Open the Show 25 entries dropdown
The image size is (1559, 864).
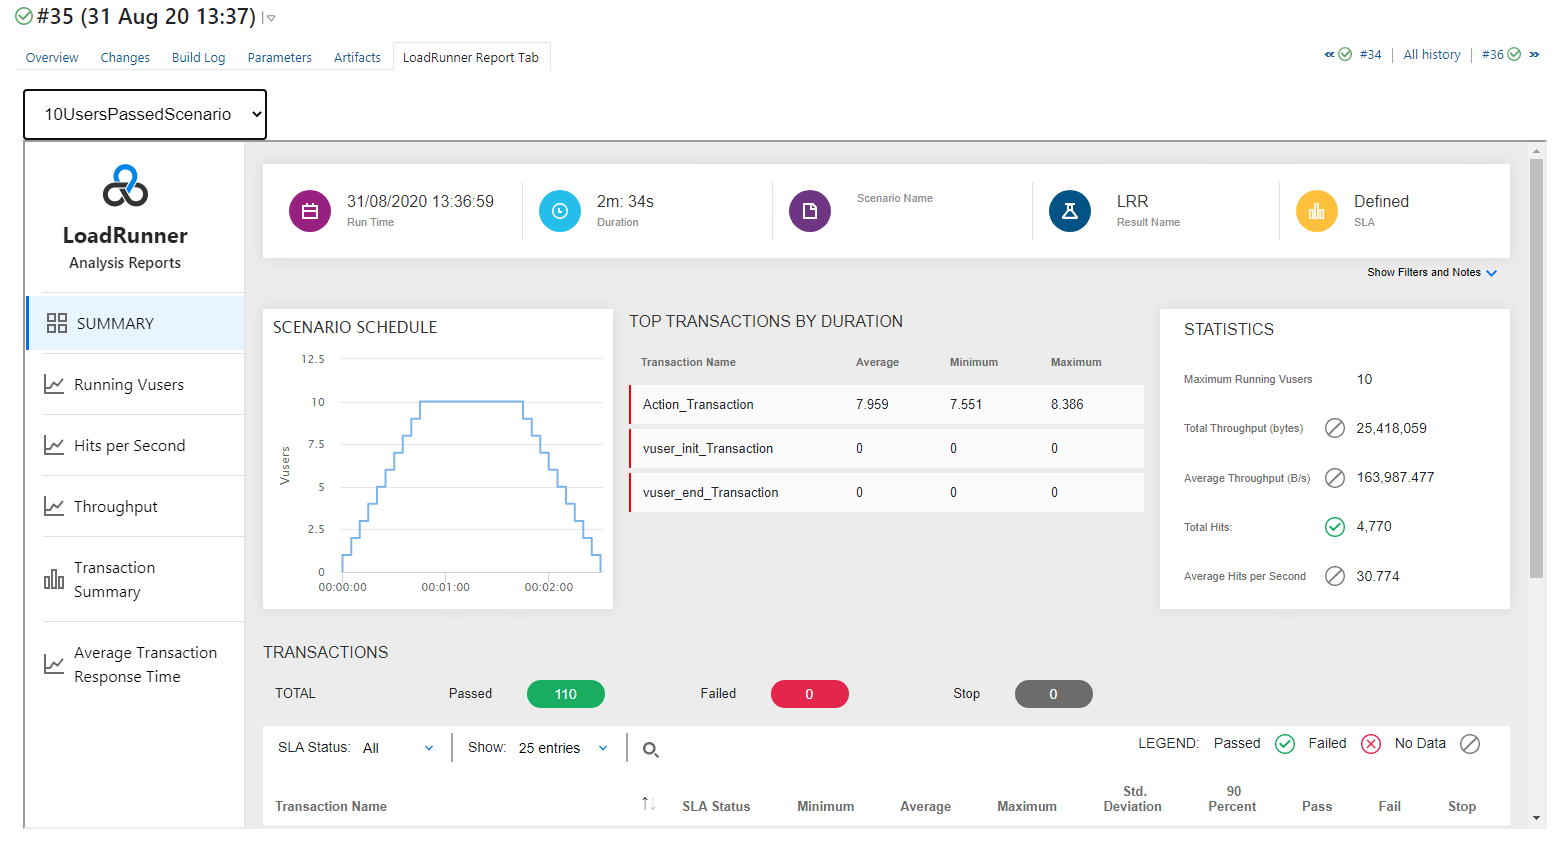[x=563, y=748]
